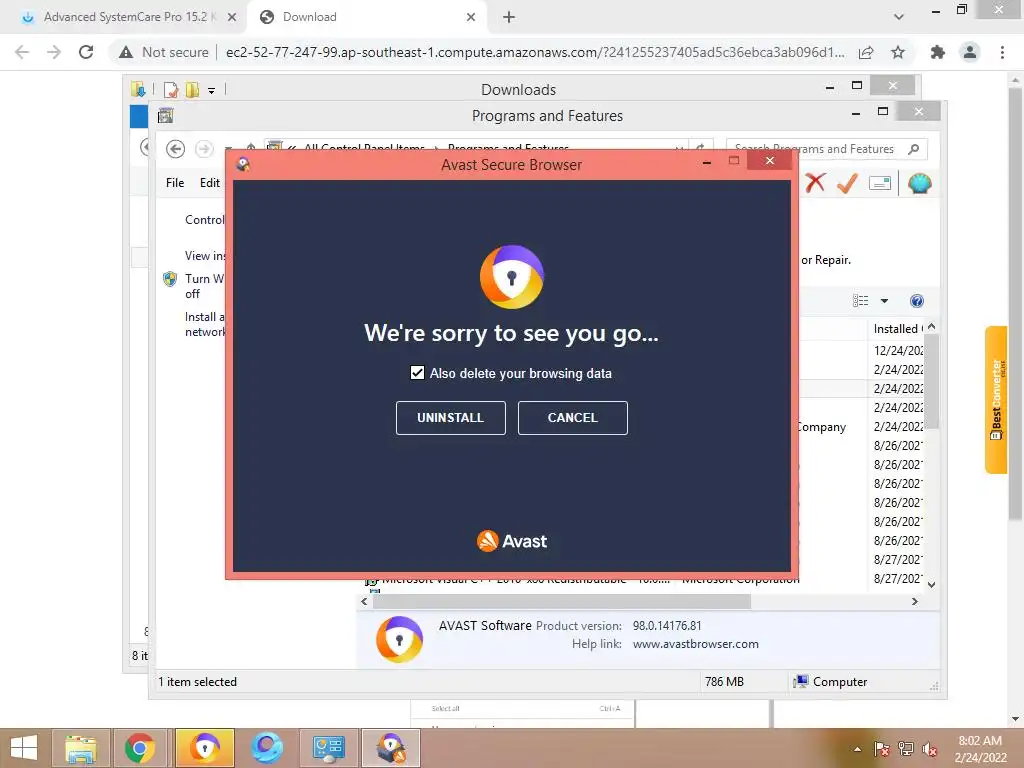The width and height of the screenshot is (1024, 768).
Task: Click the UNINSTALL button
Action: click(x=451, y=418)
